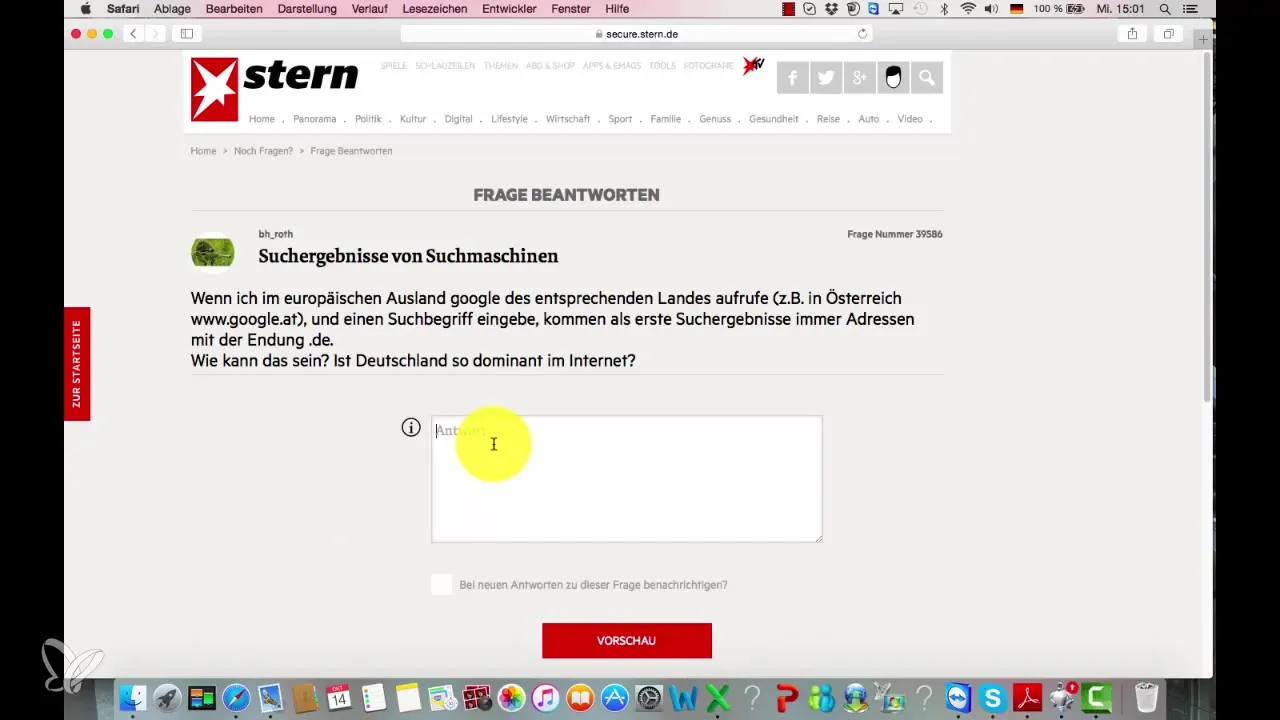Open Gesundheit section in navigation
This screenshot has height=720, width=1280.
(x=774, y=119)
